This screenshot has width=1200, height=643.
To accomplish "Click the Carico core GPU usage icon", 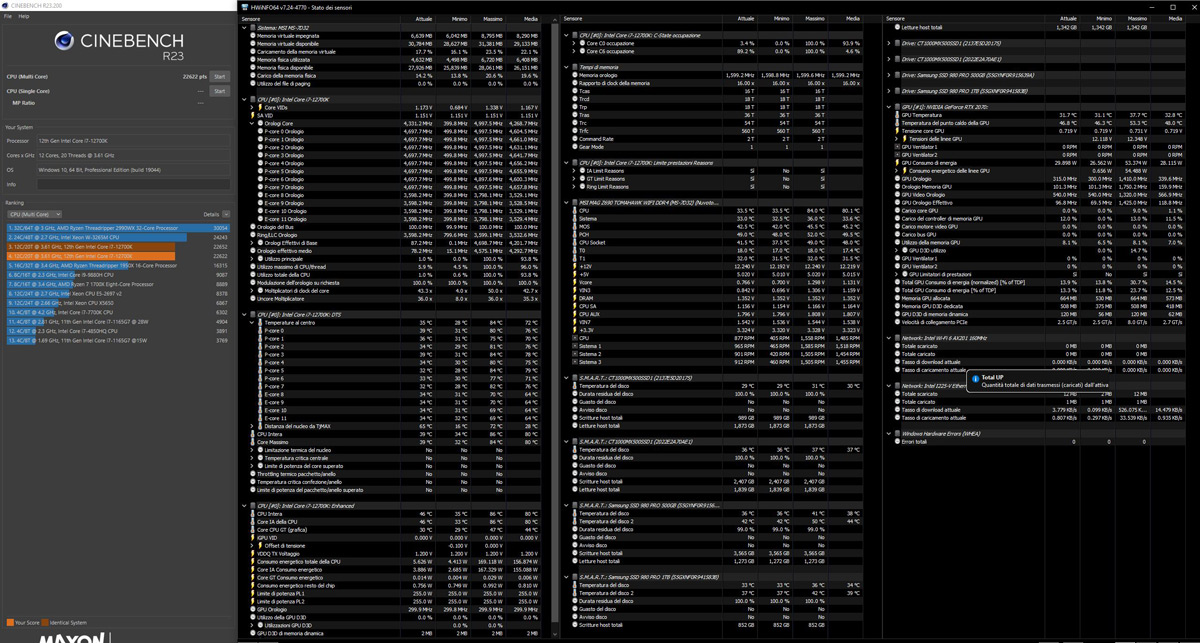I will click(x=898, y=211).
